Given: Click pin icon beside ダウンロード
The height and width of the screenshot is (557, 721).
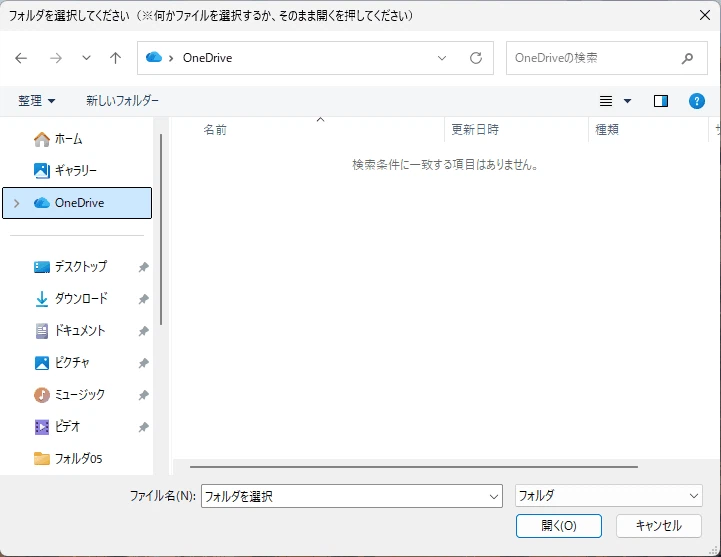Looking at the screenshot, I should click(x=143, y=299).
